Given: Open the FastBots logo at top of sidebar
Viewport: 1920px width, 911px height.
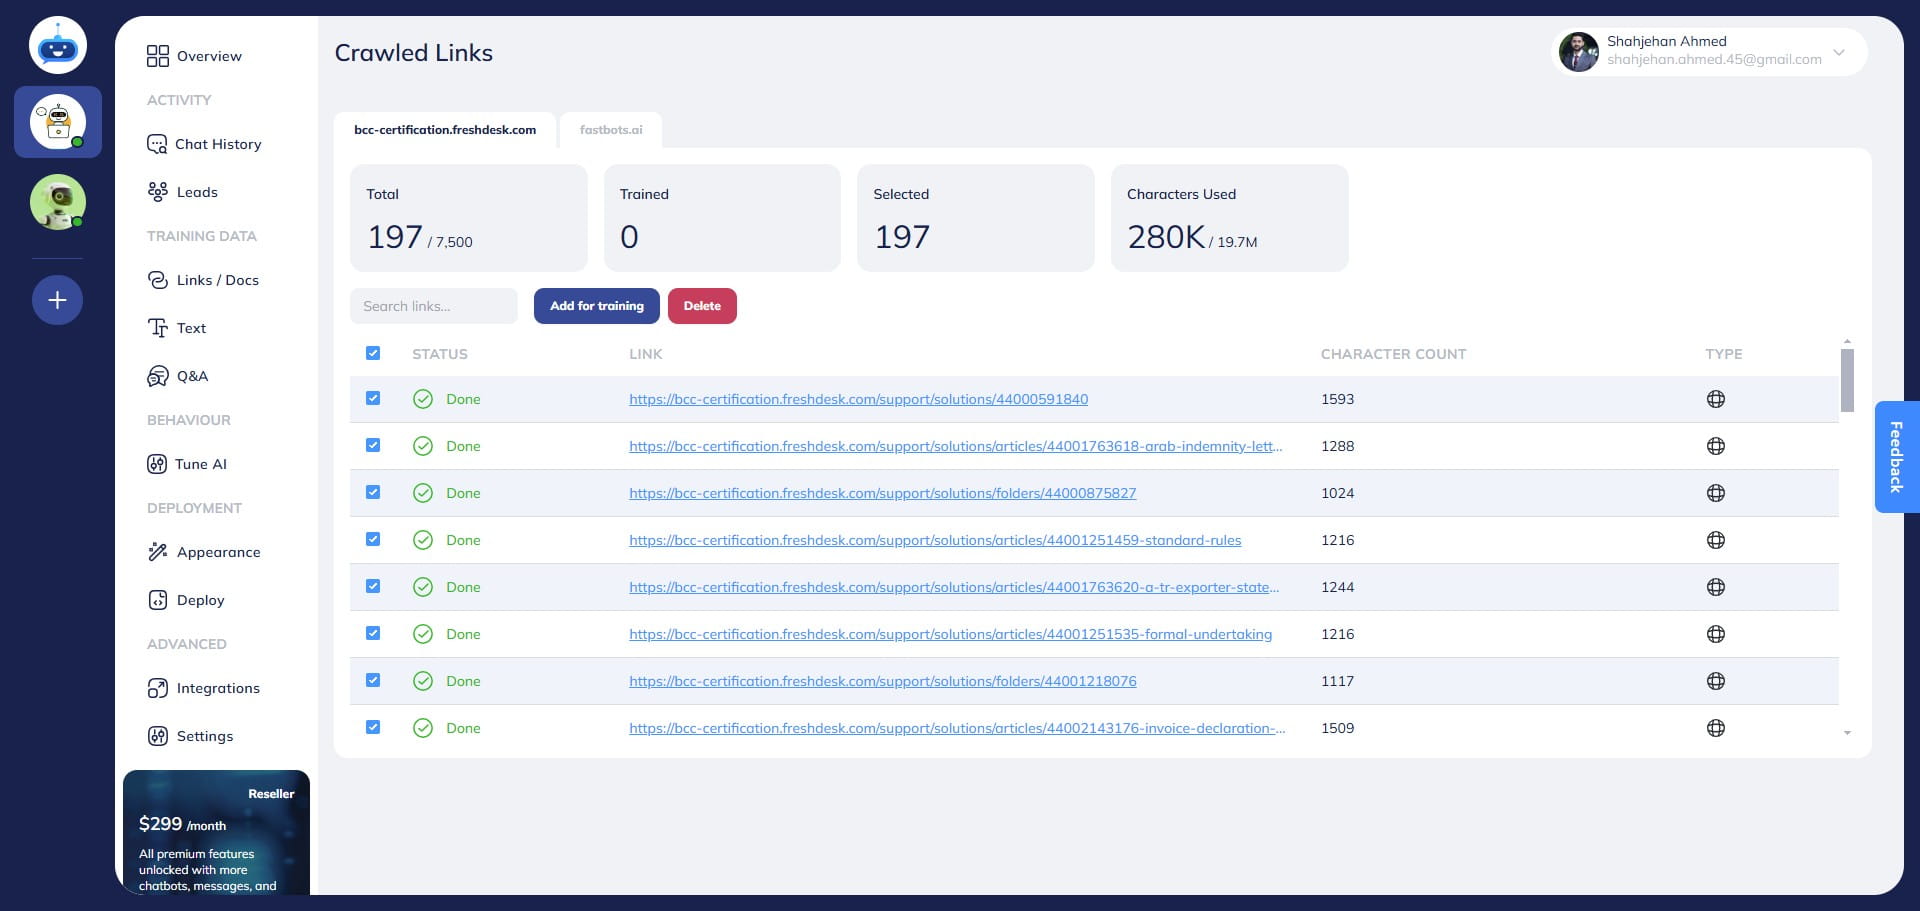Looking at the screenshot, I should tap(58, 45).
